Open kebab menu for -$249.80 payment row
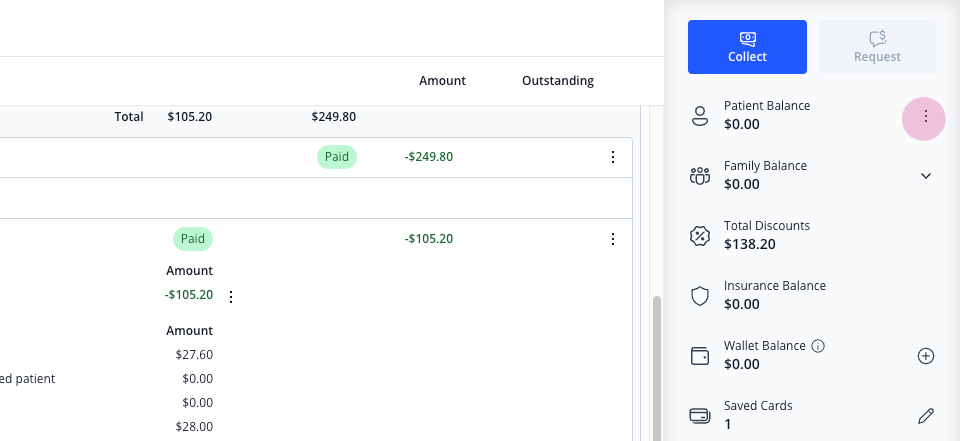 (x=613, y=157)
